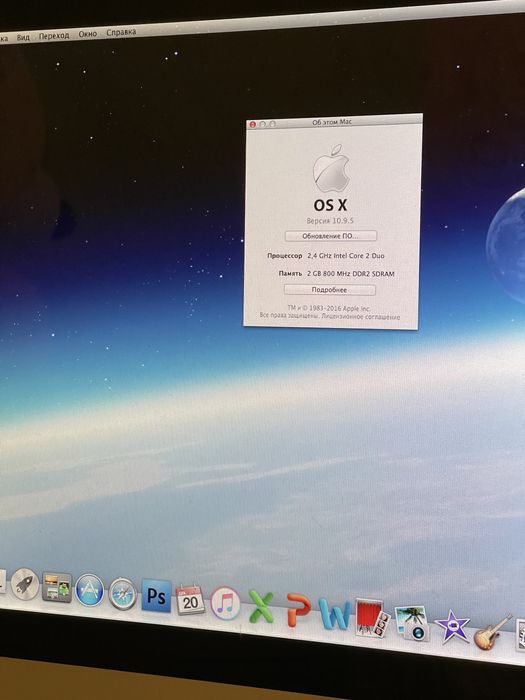Open Photo Booth from the Dock
Viewport: 525px width, 700px height.
click(x=372, y=618)
